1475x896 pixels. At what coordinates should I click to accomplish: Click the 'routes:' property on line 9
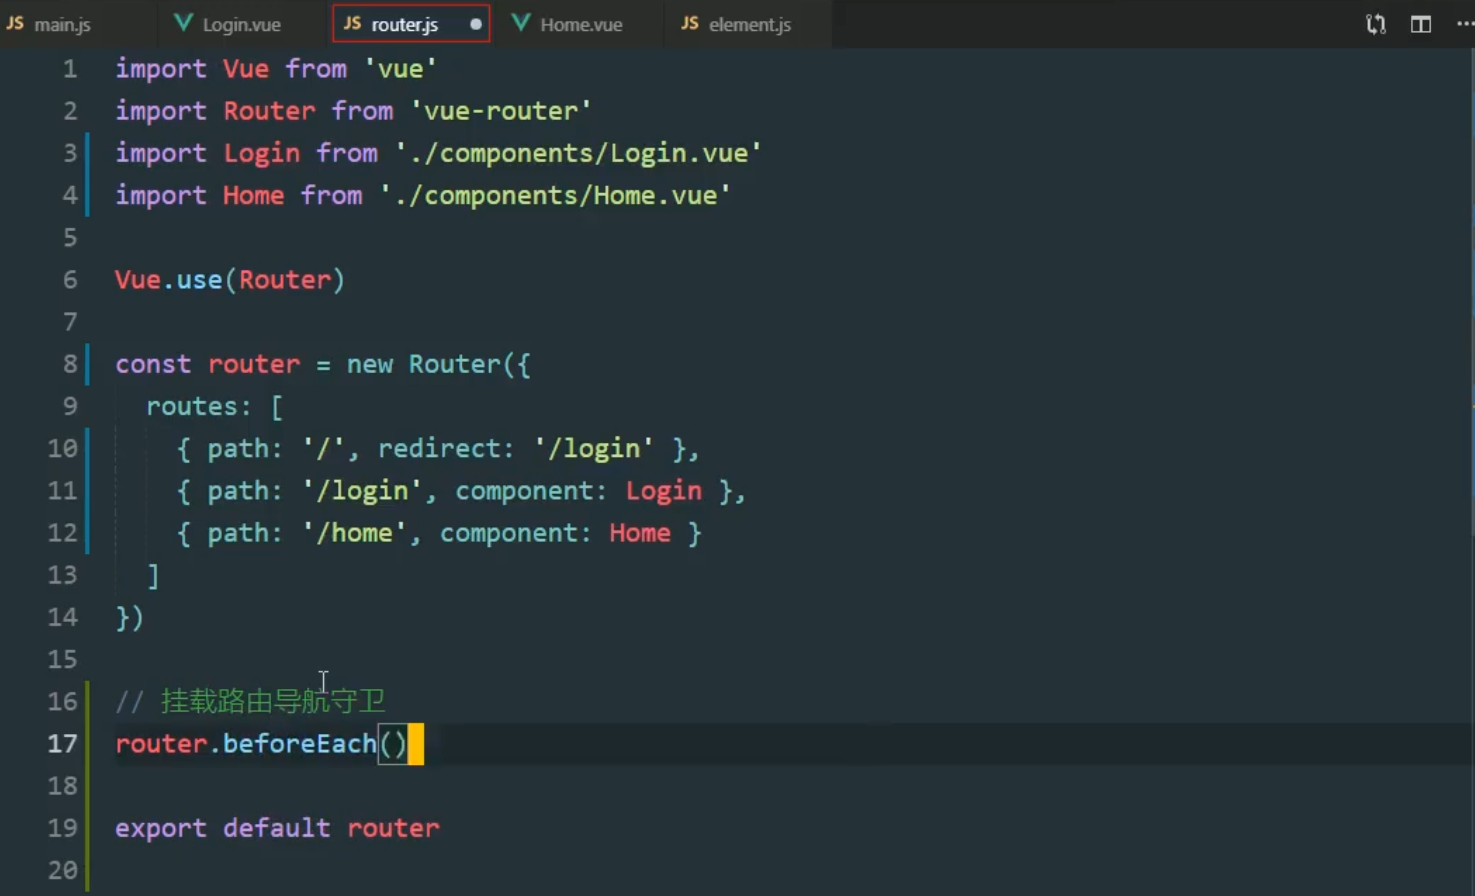pyautogui.click(x=199, y=406)
